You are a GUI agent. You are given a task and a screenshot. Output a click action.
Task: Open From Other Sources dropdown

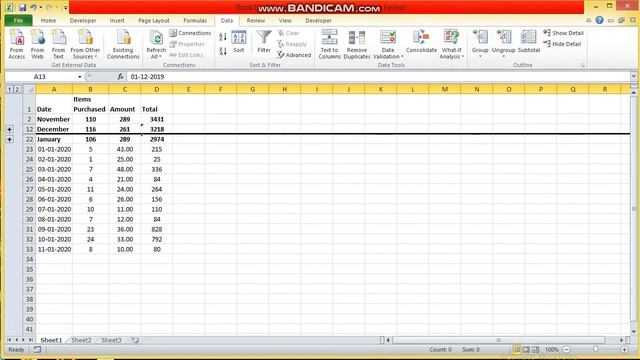(x=85, y=44)
